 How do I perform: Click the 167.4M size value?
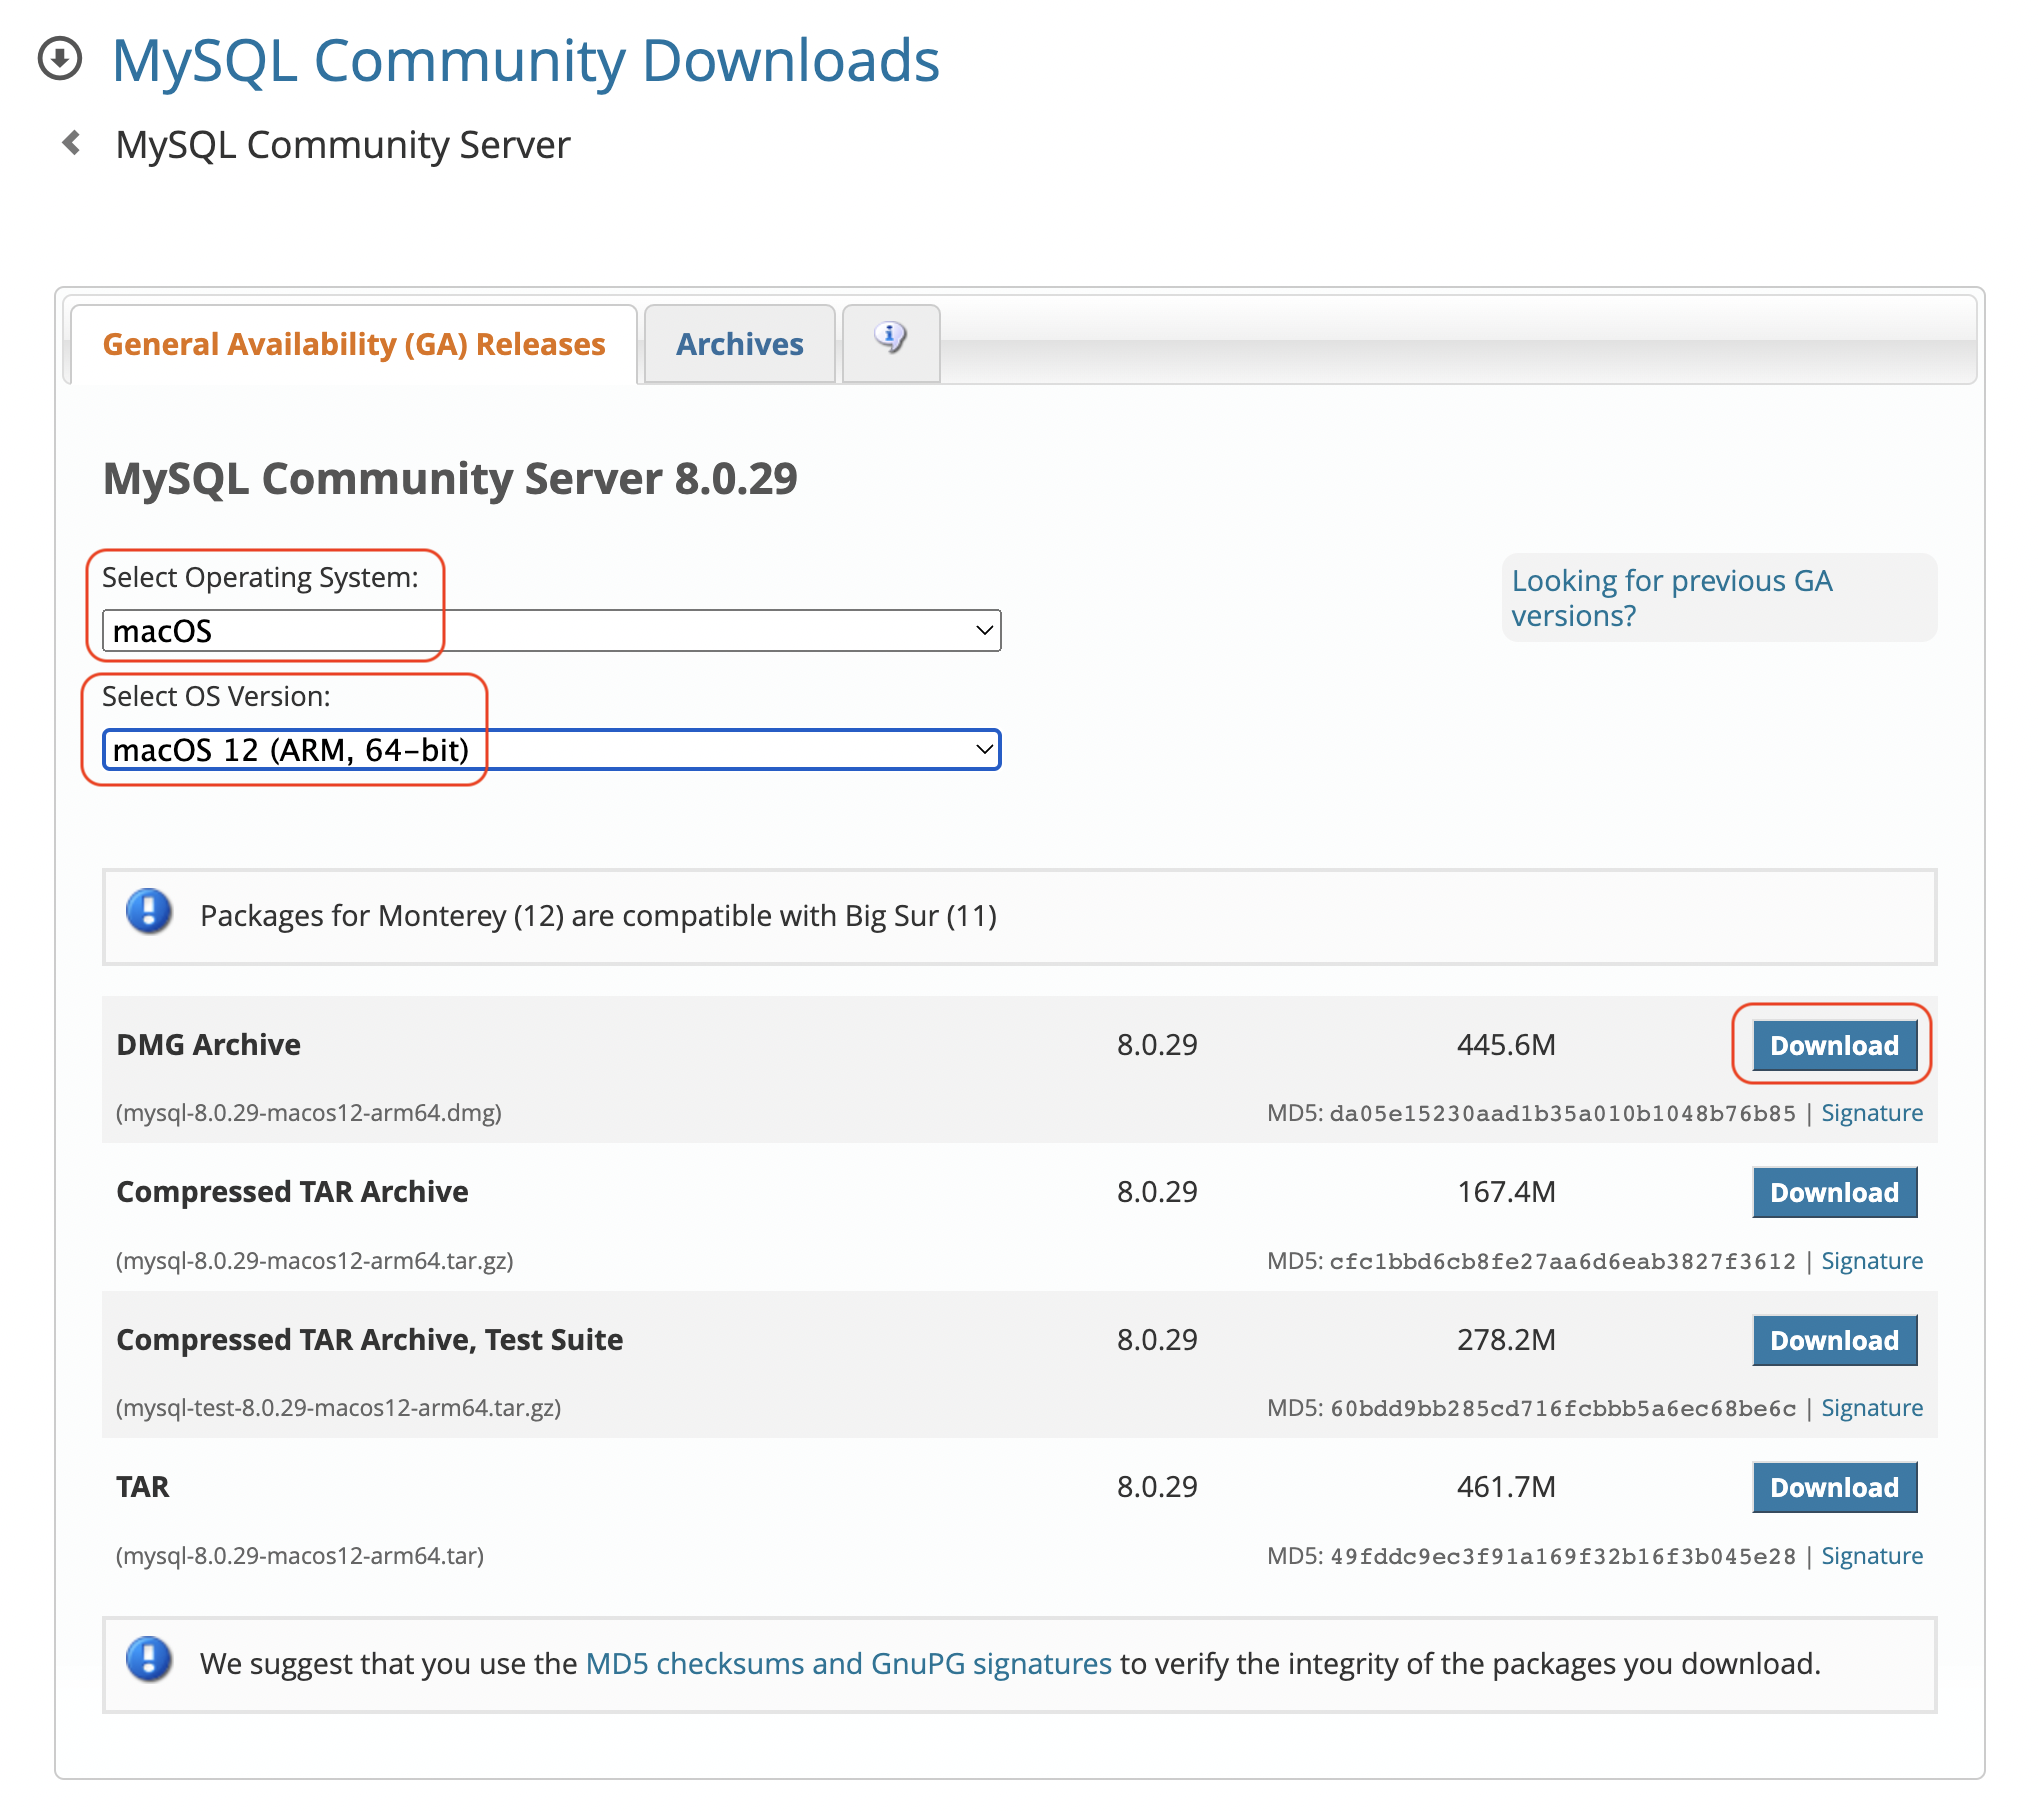click(1506, 1192)
